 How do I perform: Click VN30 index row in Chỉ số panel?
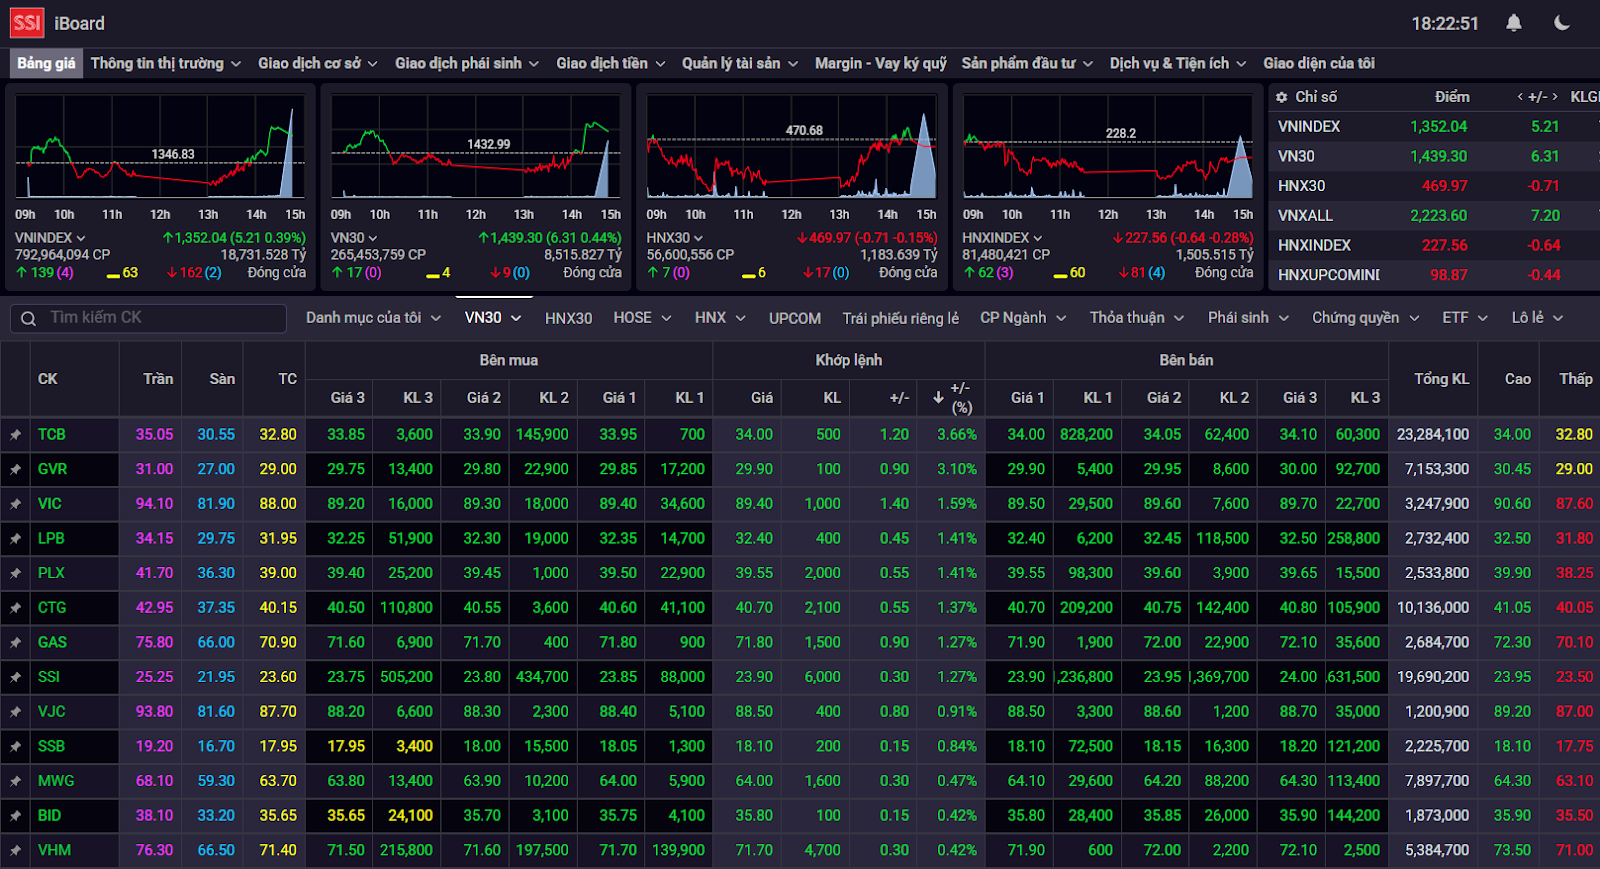pos(1434,157)
